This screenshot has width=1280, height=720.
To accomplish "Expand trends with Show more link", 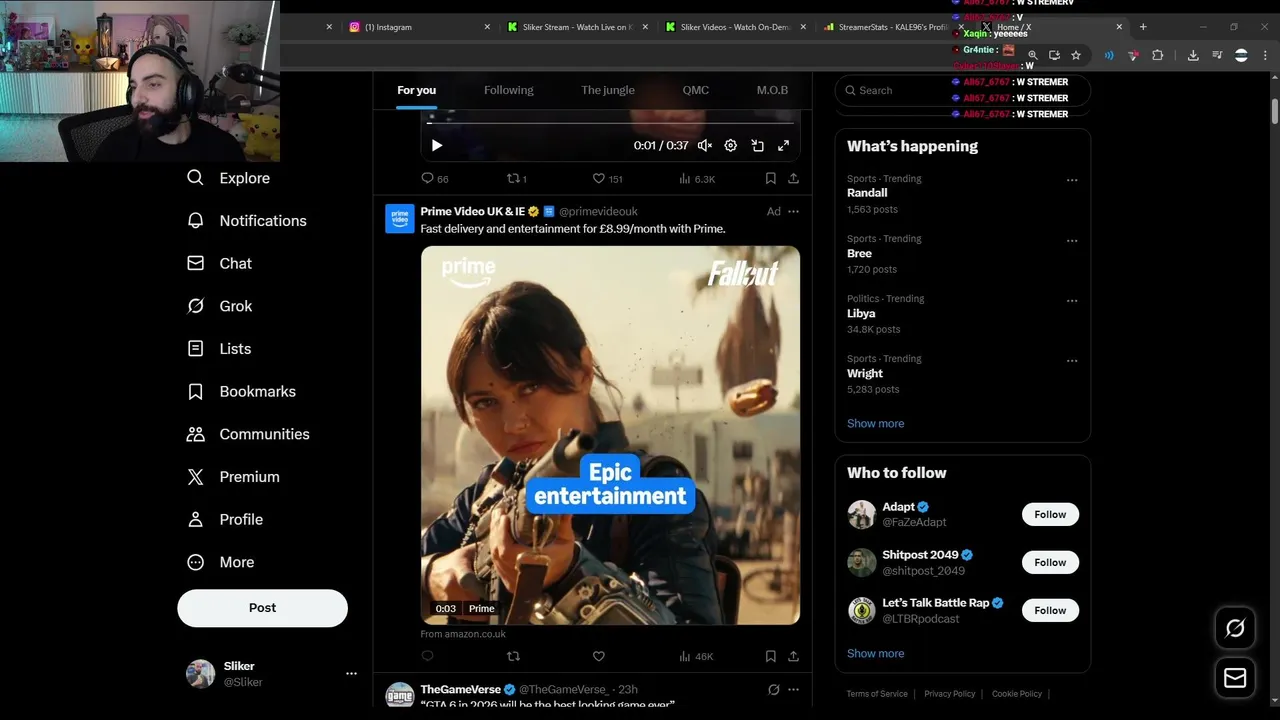I will (875, 424).
